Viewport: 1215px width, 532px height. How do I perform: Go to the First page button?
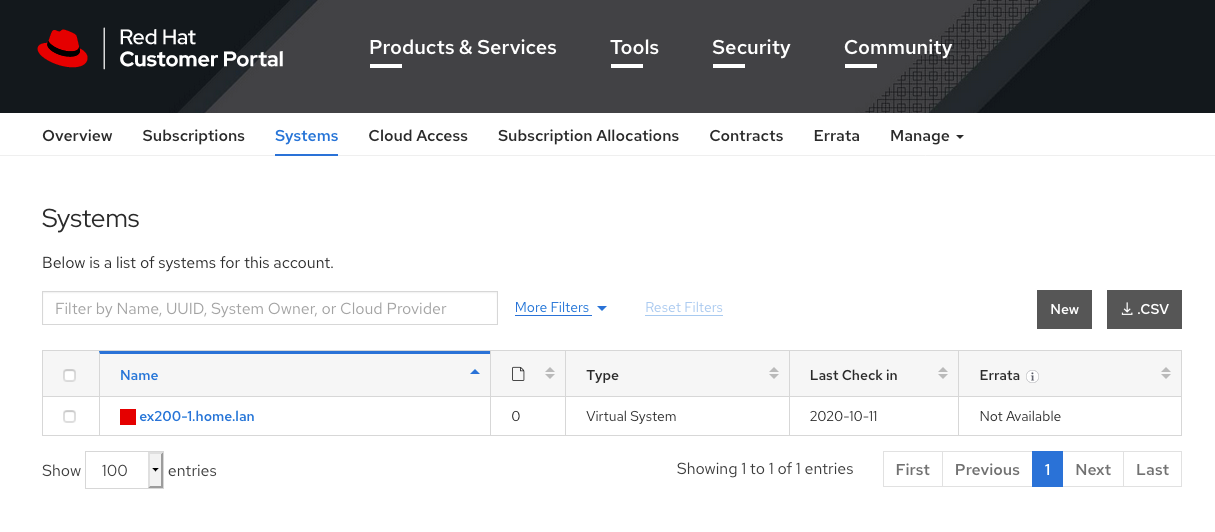click(x=913, y=469)
